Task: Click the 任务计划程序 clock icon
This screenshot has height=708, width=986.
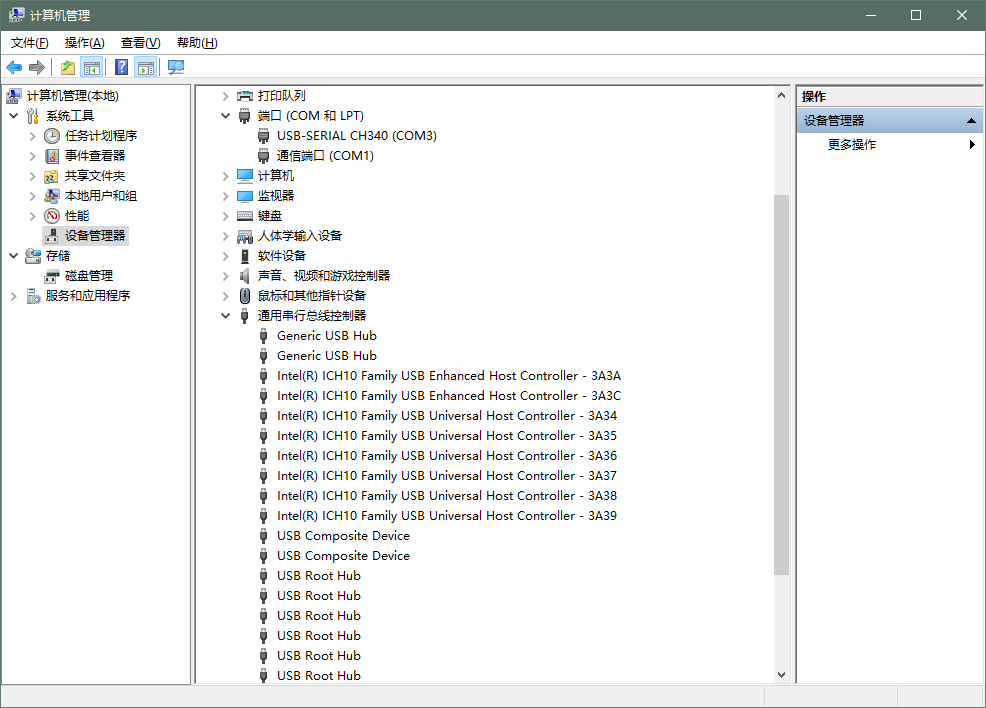Action: [52, 136]
